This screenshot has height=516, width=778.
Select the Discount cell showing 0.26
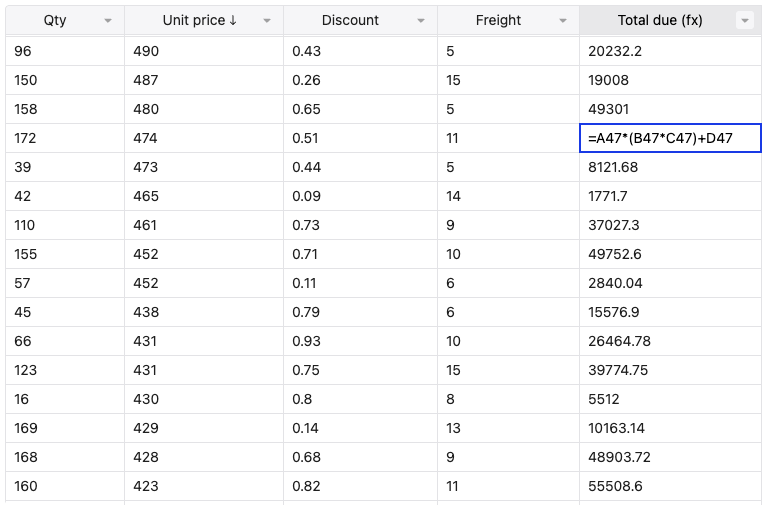click(x=361, y=80)
